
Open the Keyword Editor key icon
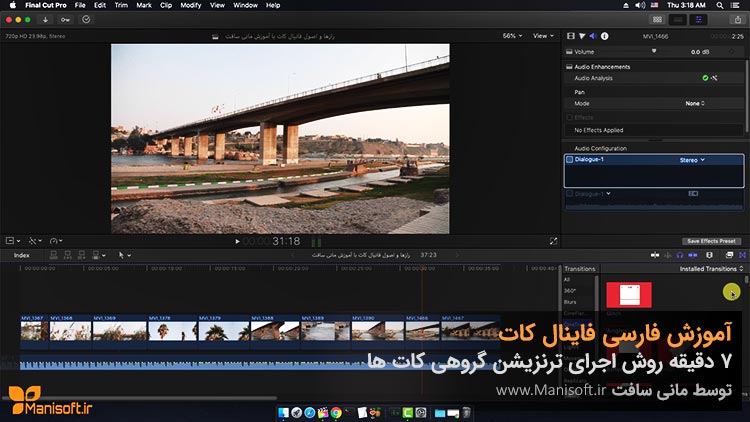coord(65,20)
